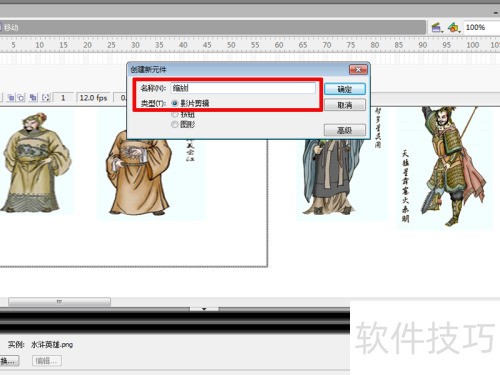The image size is (500, 375).
Task: Cancel dialog with 取消 button
Action: pos(345,105)
